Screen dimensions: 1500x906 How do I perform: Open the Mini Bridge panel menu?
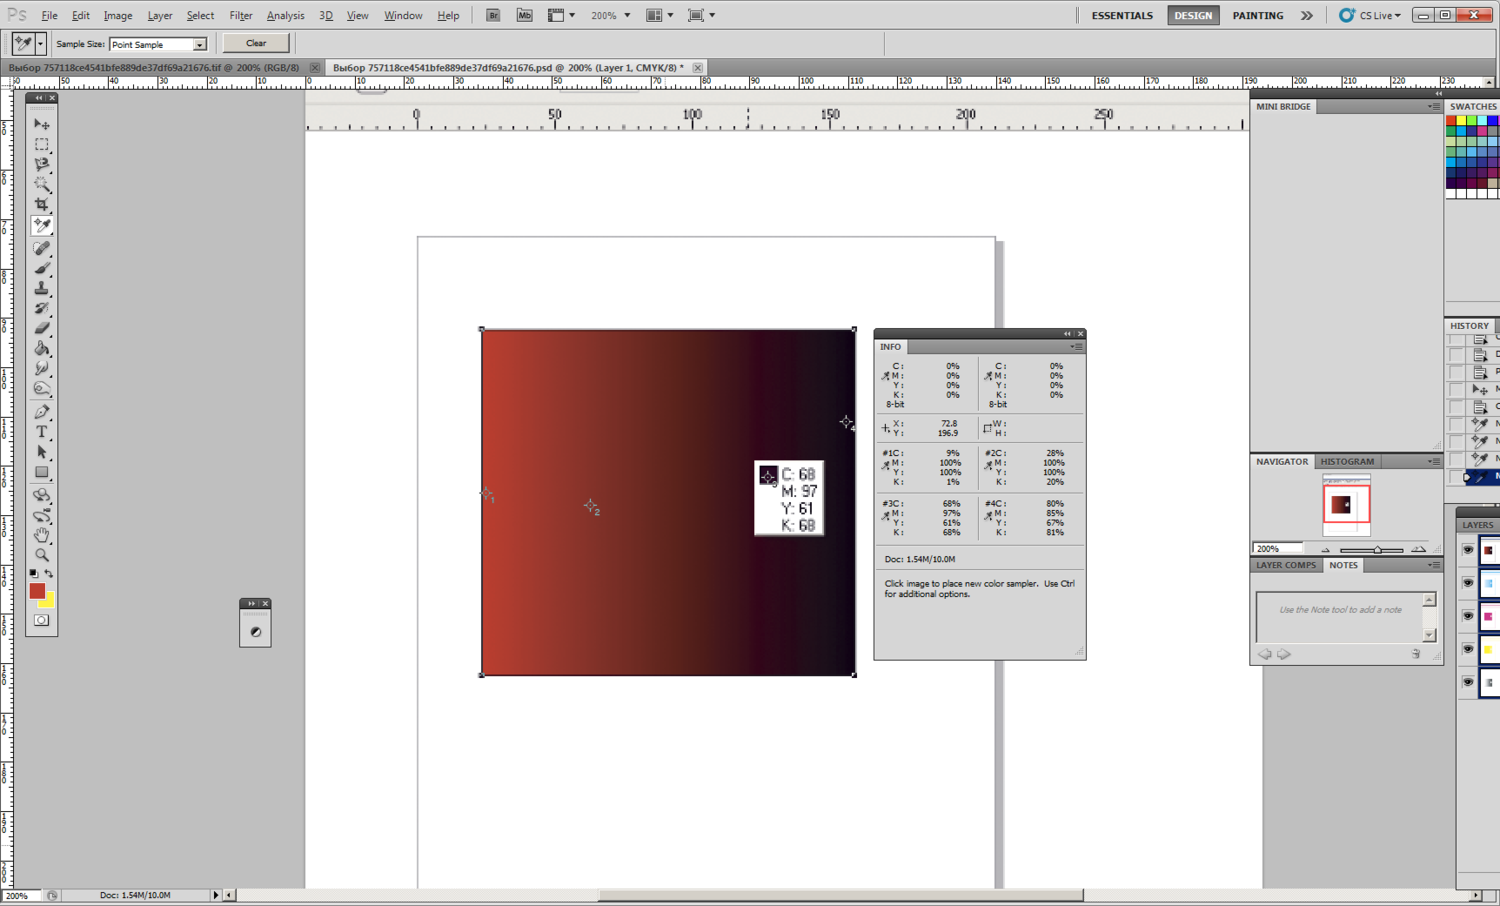point(1434,106)
